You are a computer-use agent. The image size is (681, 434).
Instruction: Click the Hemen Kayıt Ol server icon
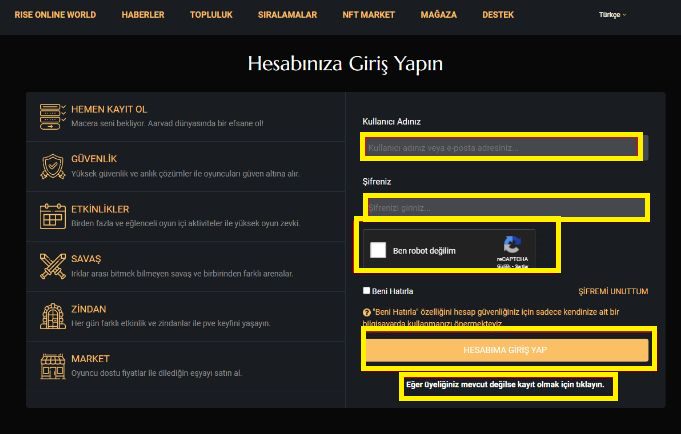pos(53,116)
